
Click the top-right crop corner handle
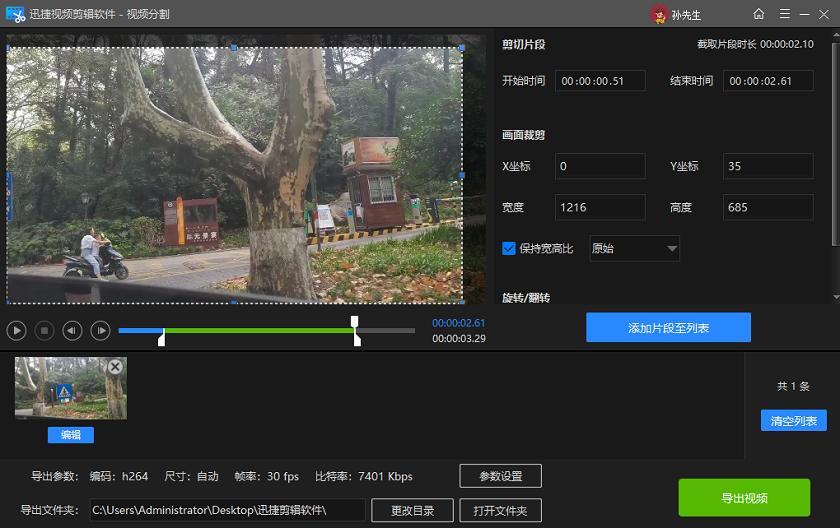point(462,48)
